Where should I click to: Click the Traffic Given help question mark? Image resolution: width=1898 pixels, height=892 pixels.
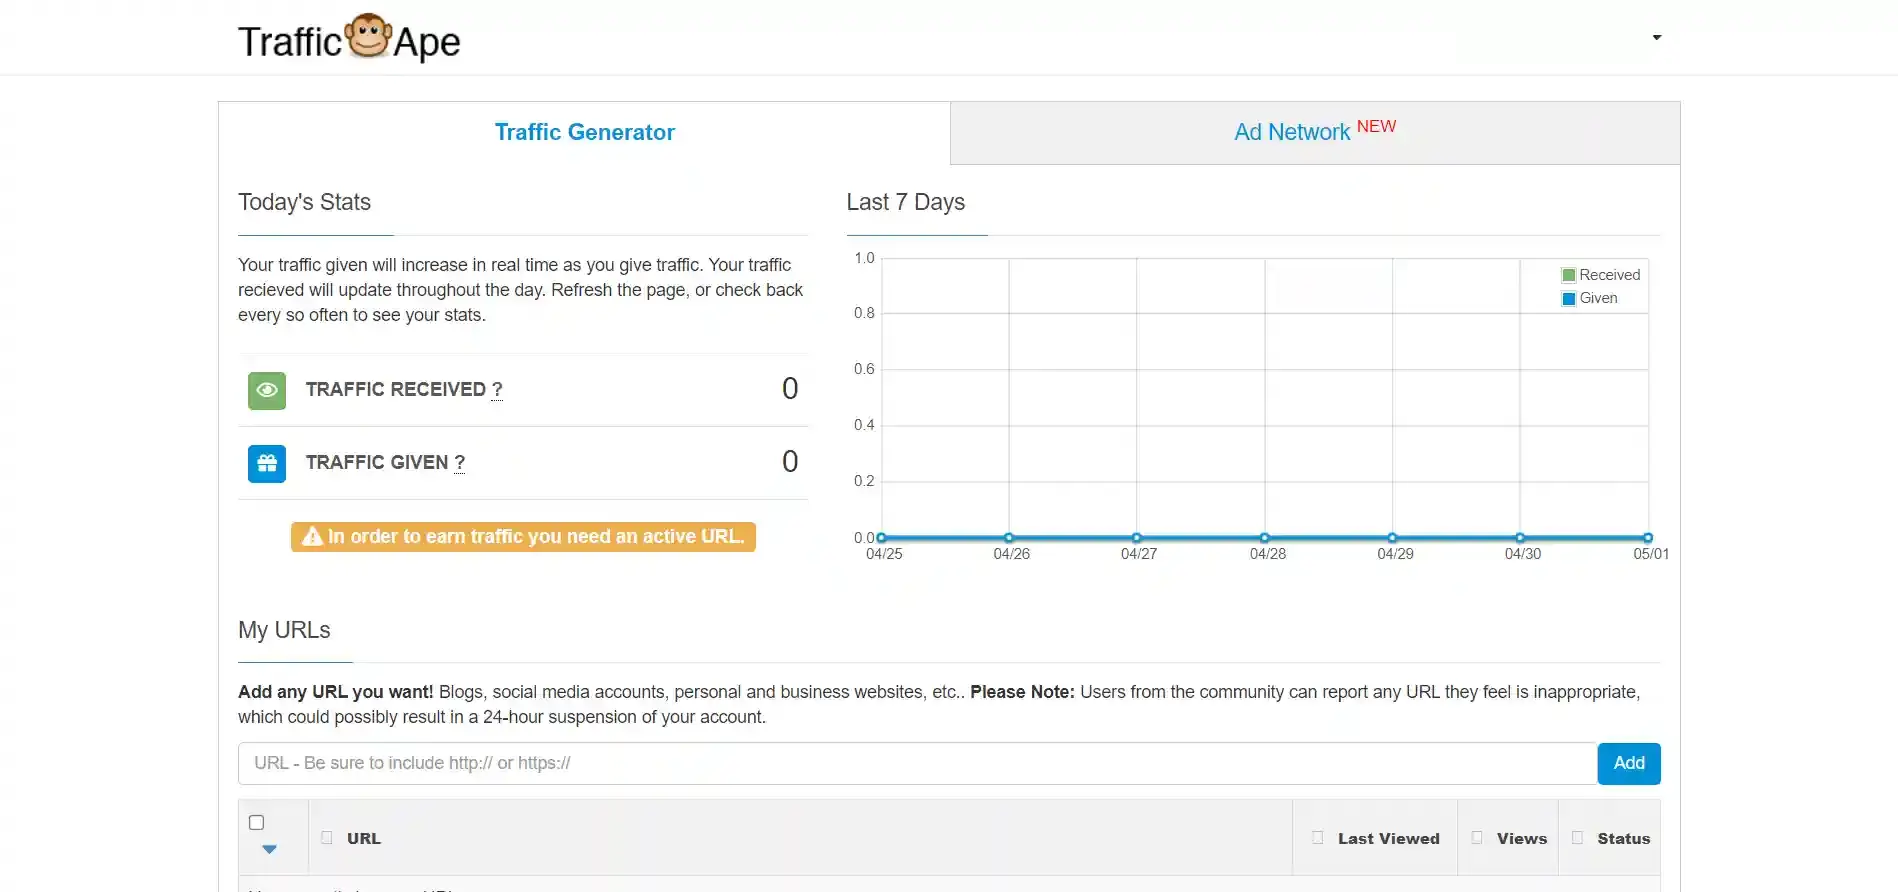459,463
